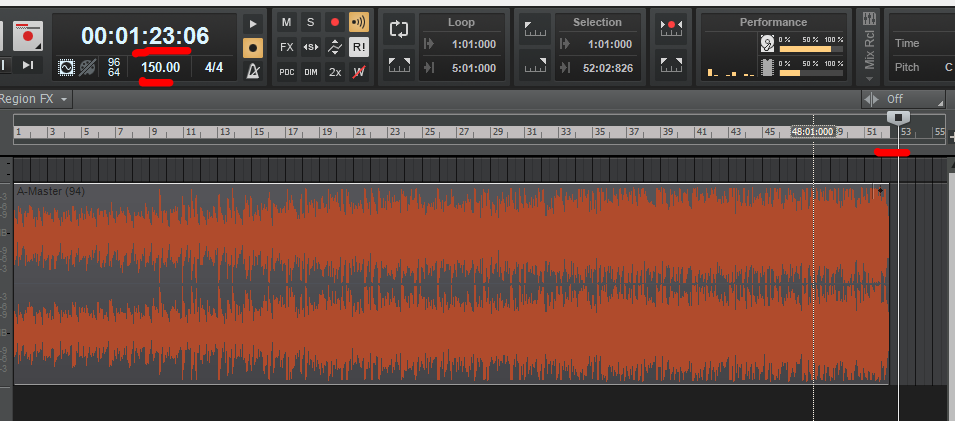Click the transport Record button
Image resolution: width=955 pixels, height=421 pixels.
(x=28, y=36)
